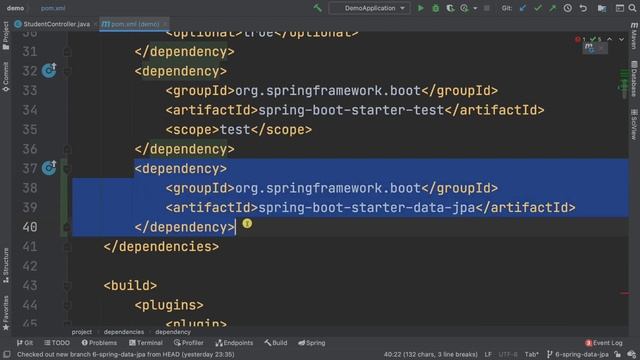Open the Project tool window

coord(6,36)
